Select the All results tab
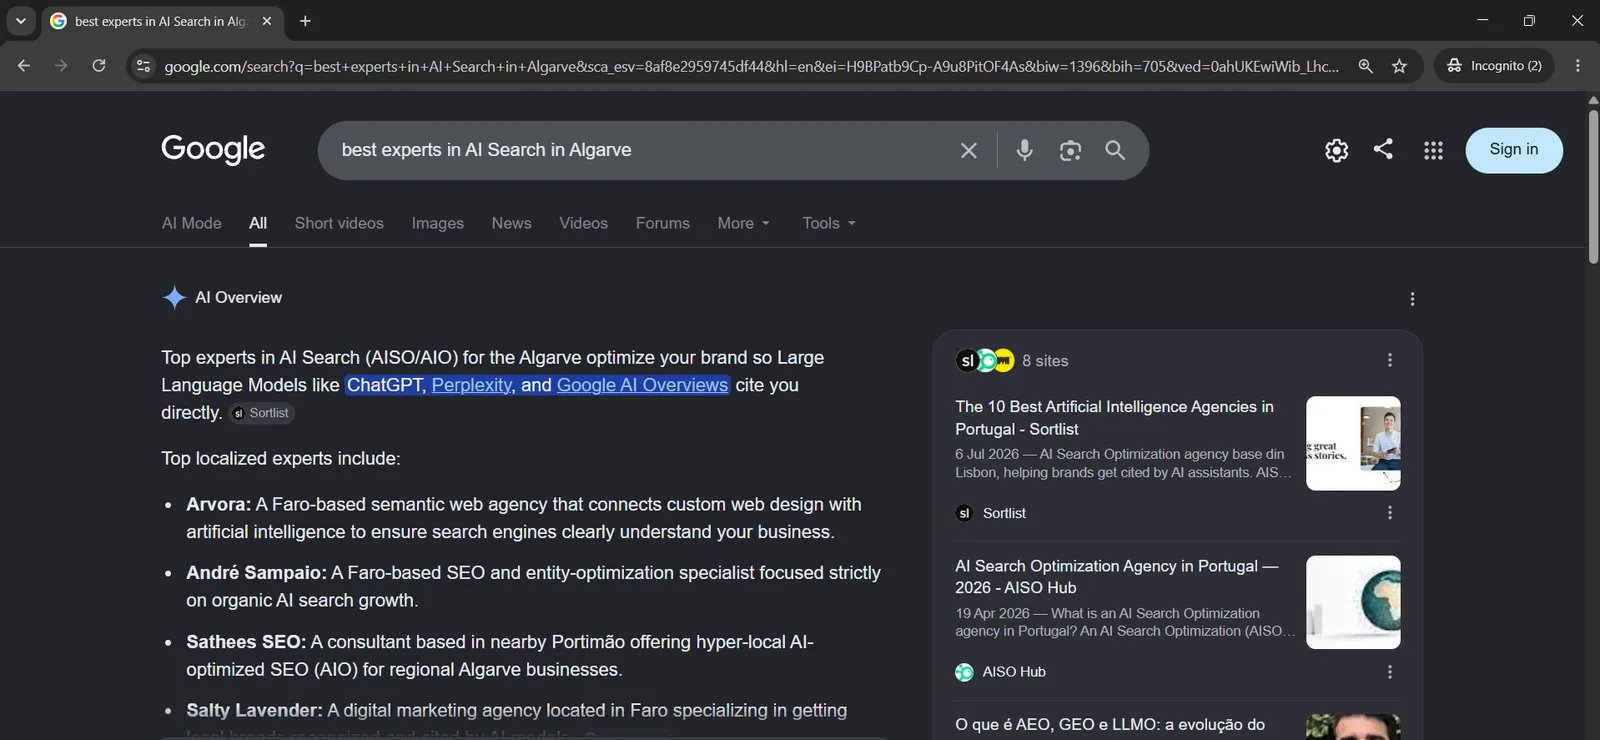Image resolution: width=1600 pixels, height=740 pixels. [258, 223]
